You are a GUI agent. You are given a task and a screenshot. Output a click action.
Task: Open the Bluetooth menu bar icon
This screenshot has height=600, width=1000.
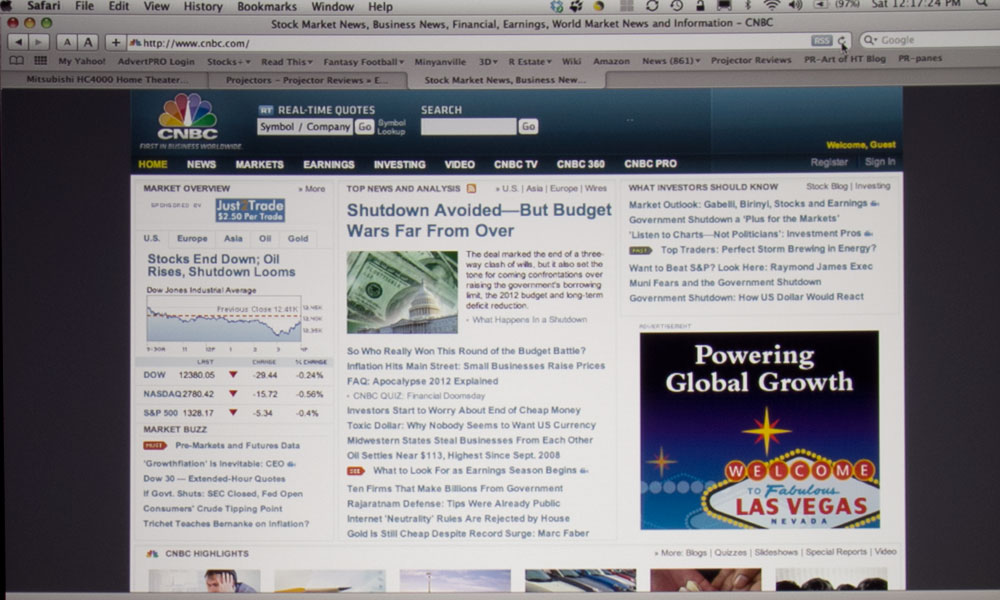tap(747, 6)
